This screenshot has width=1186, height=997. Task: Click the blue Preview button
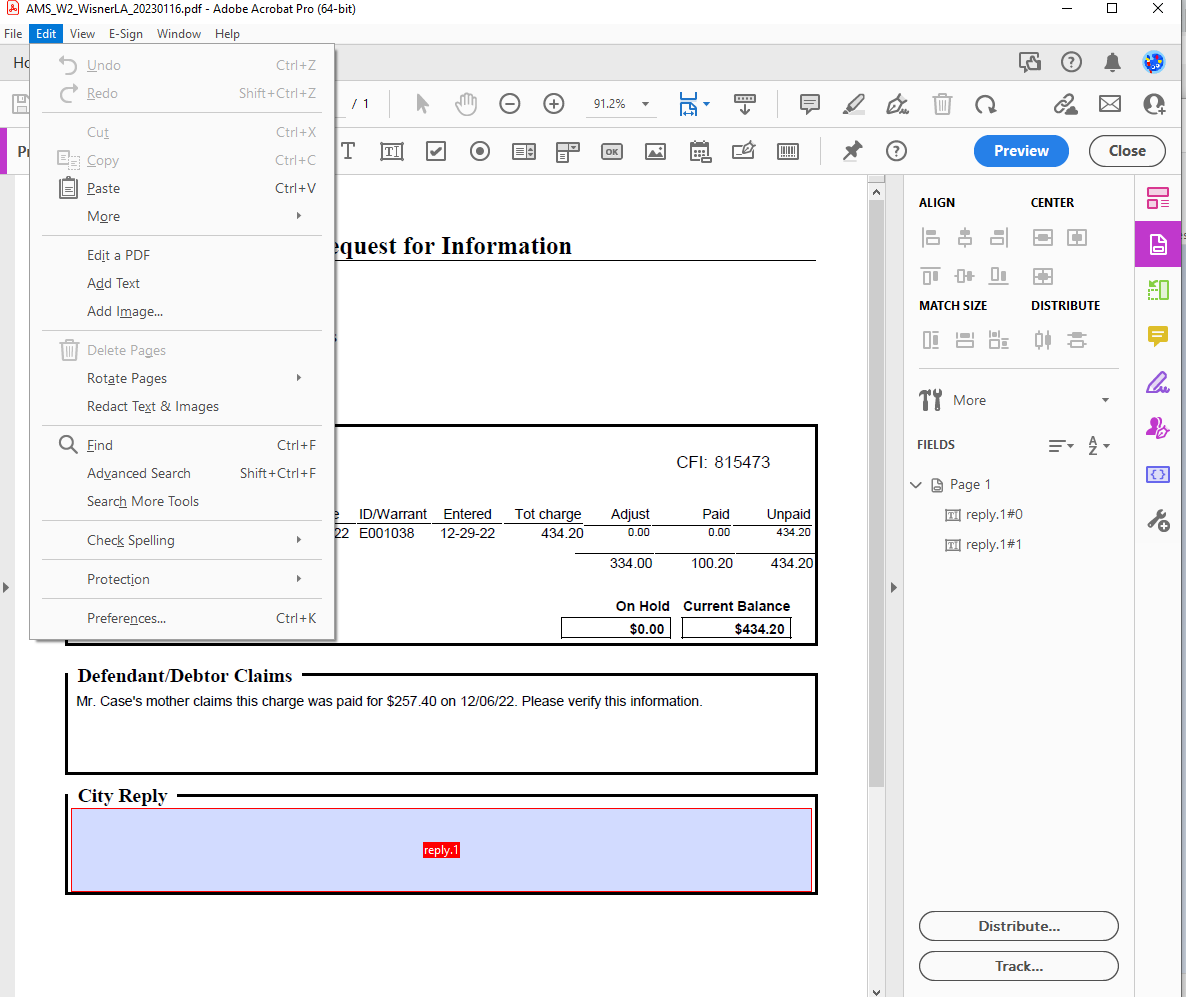pyautogui.click(x=1021, y=150)
